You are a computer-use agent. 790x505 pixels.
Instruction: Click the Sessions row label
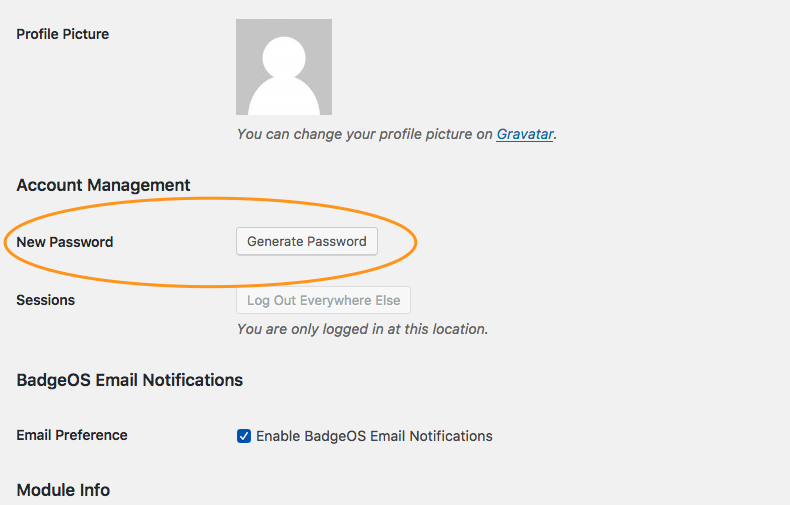[x=45, y=300]
